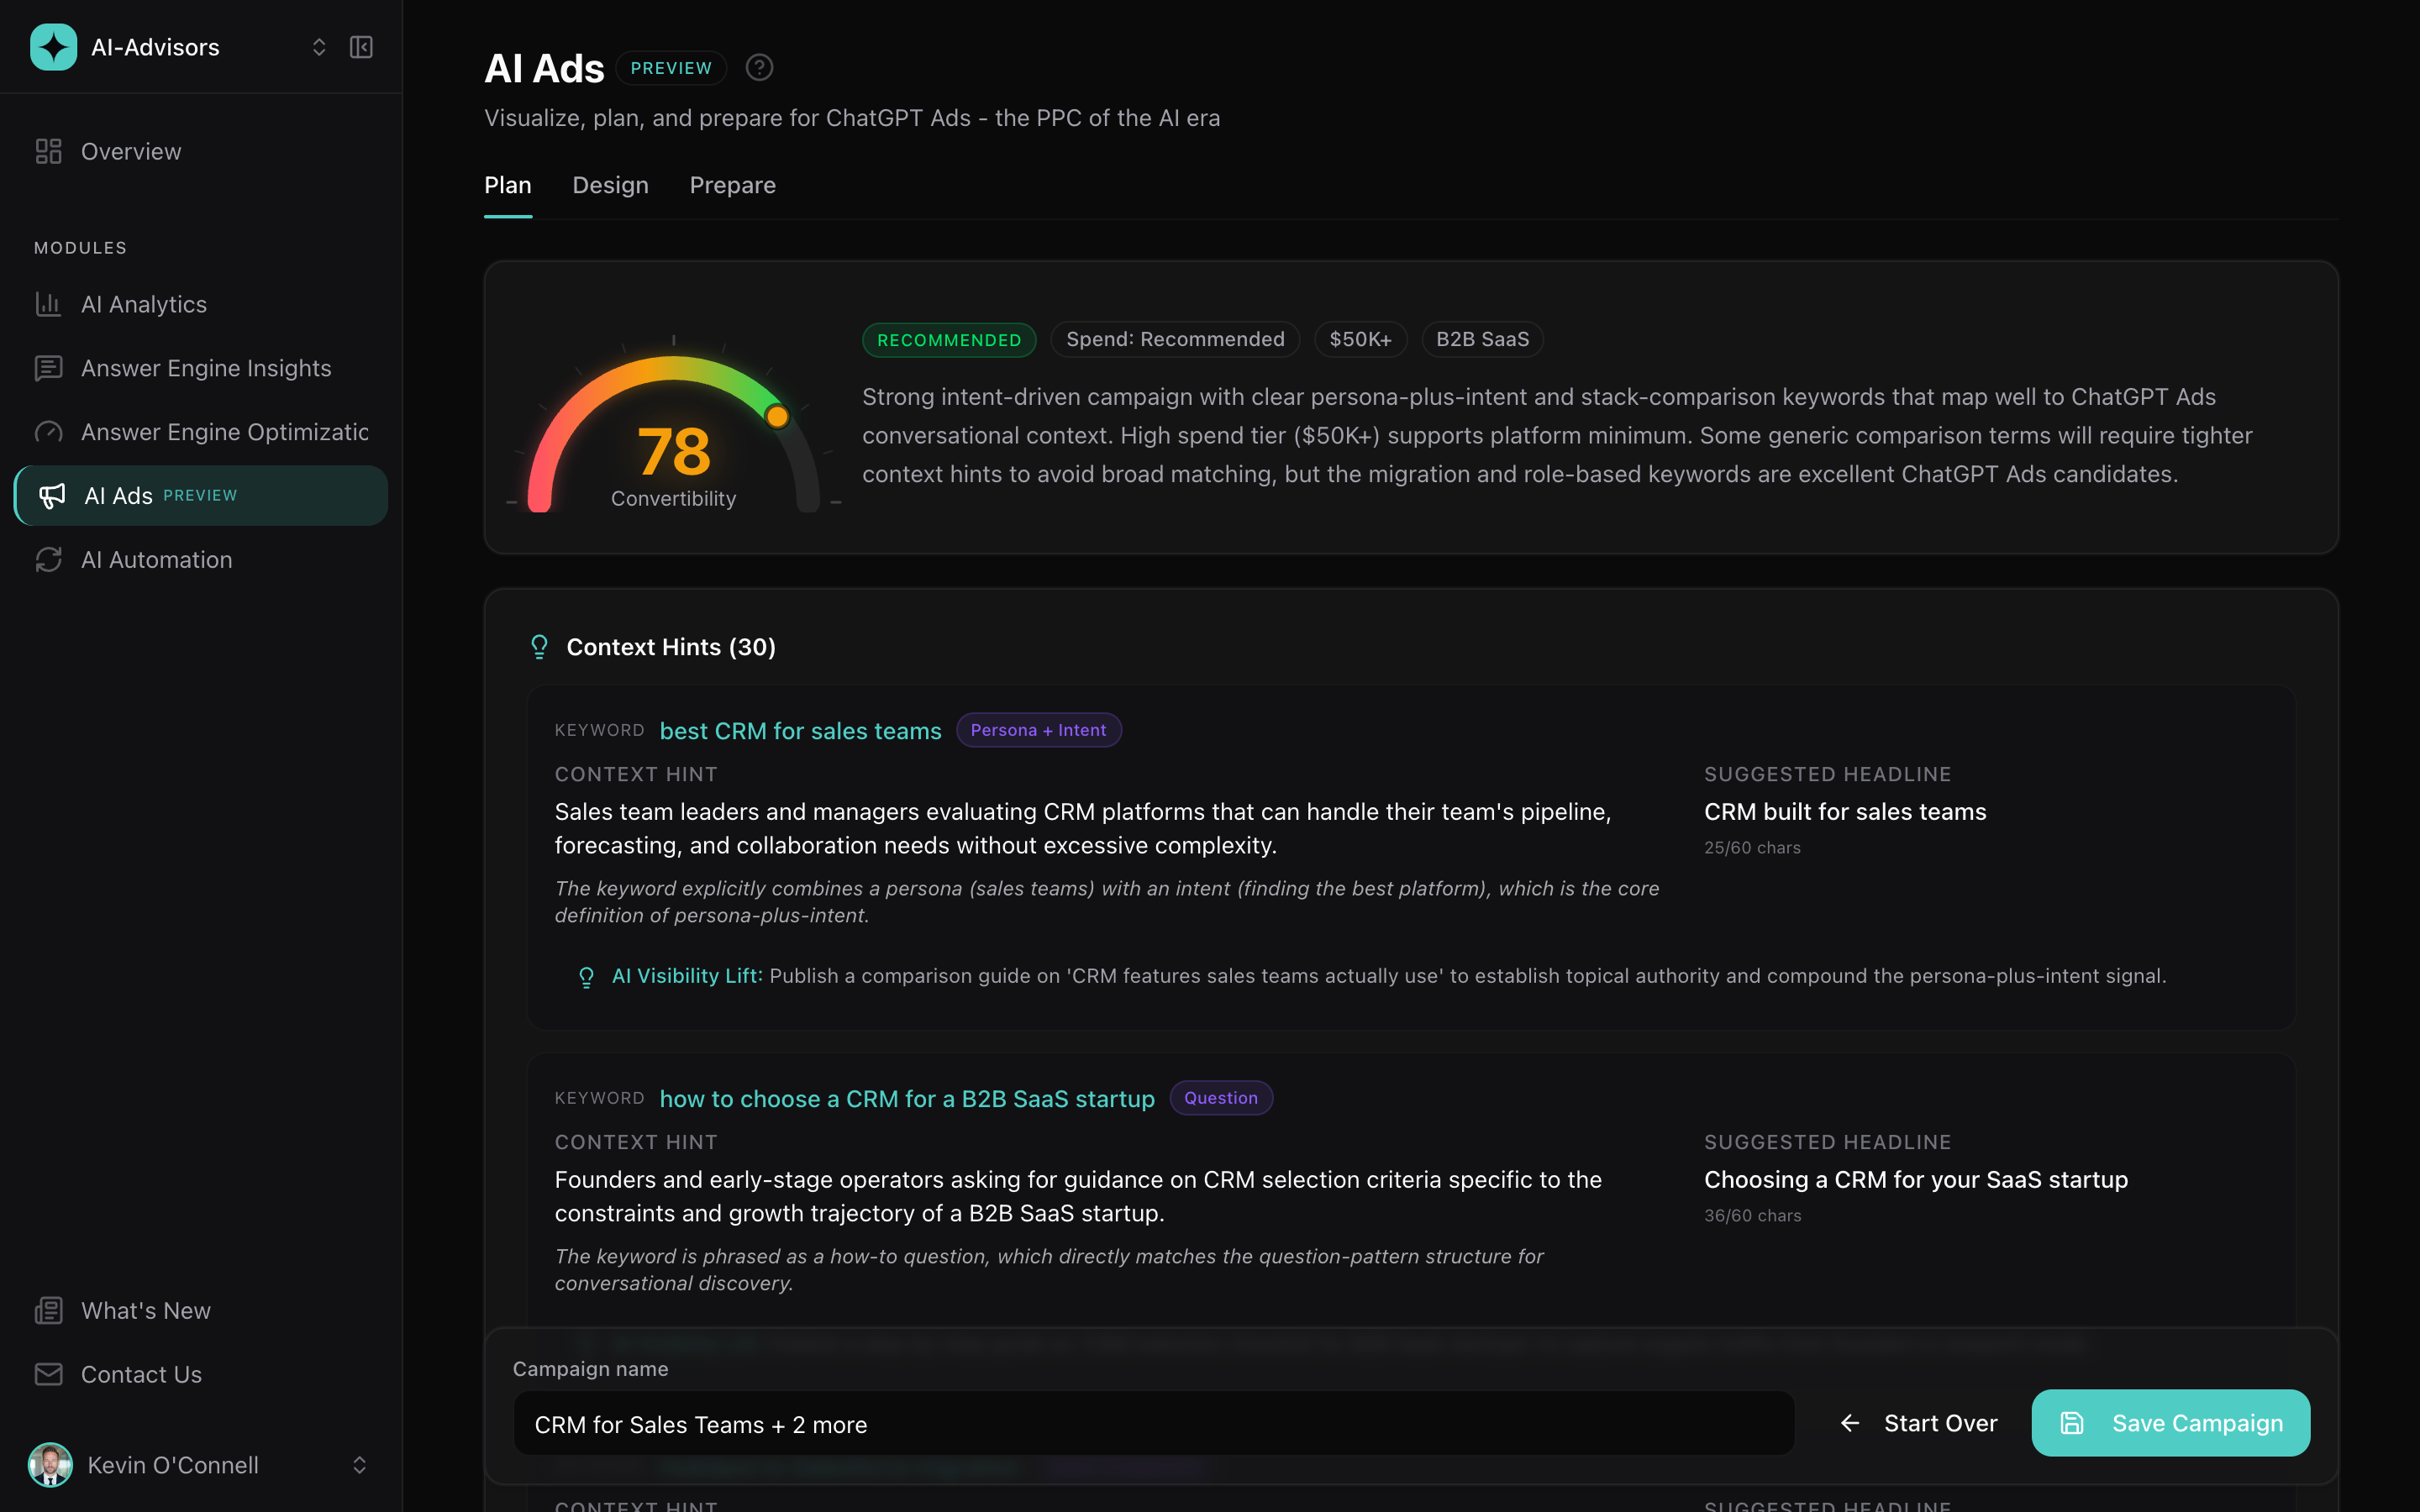Click the AI Ads megaphone icon
The height and width of the screenshot is (1512, 2420).
52,496
